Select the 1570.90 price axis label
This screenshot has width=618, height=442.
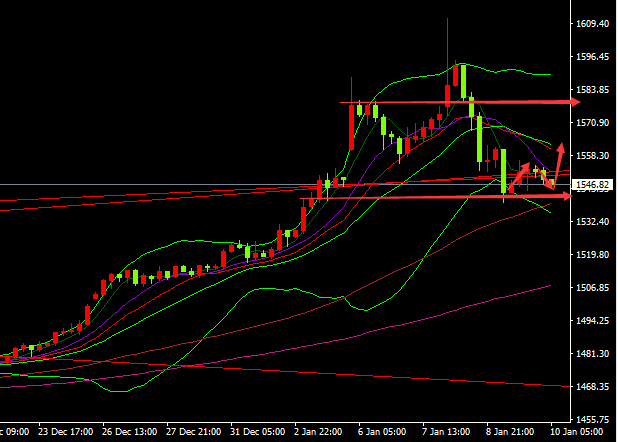tap(594, 123)
